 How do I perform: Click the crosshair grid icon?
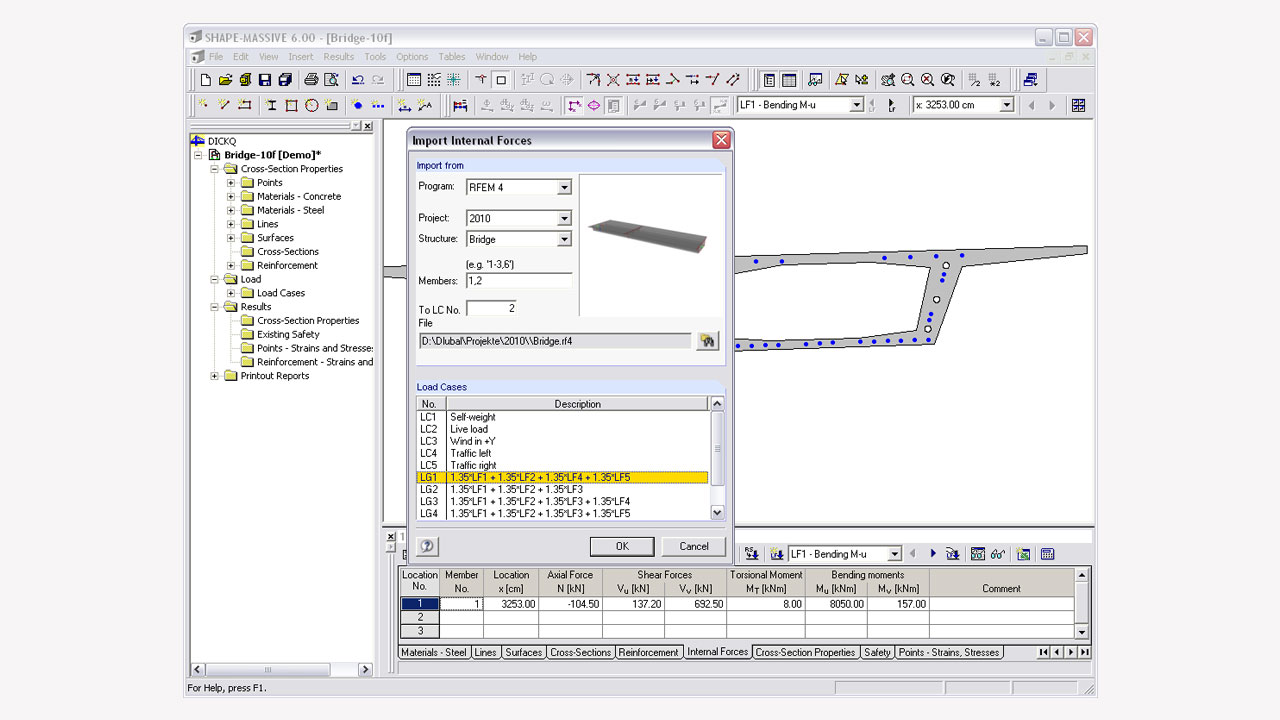454,80
